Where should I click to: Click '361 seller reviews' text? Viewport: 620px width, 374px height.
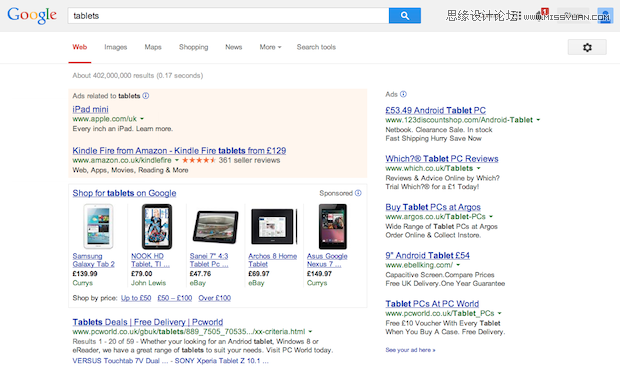point(250,160)
